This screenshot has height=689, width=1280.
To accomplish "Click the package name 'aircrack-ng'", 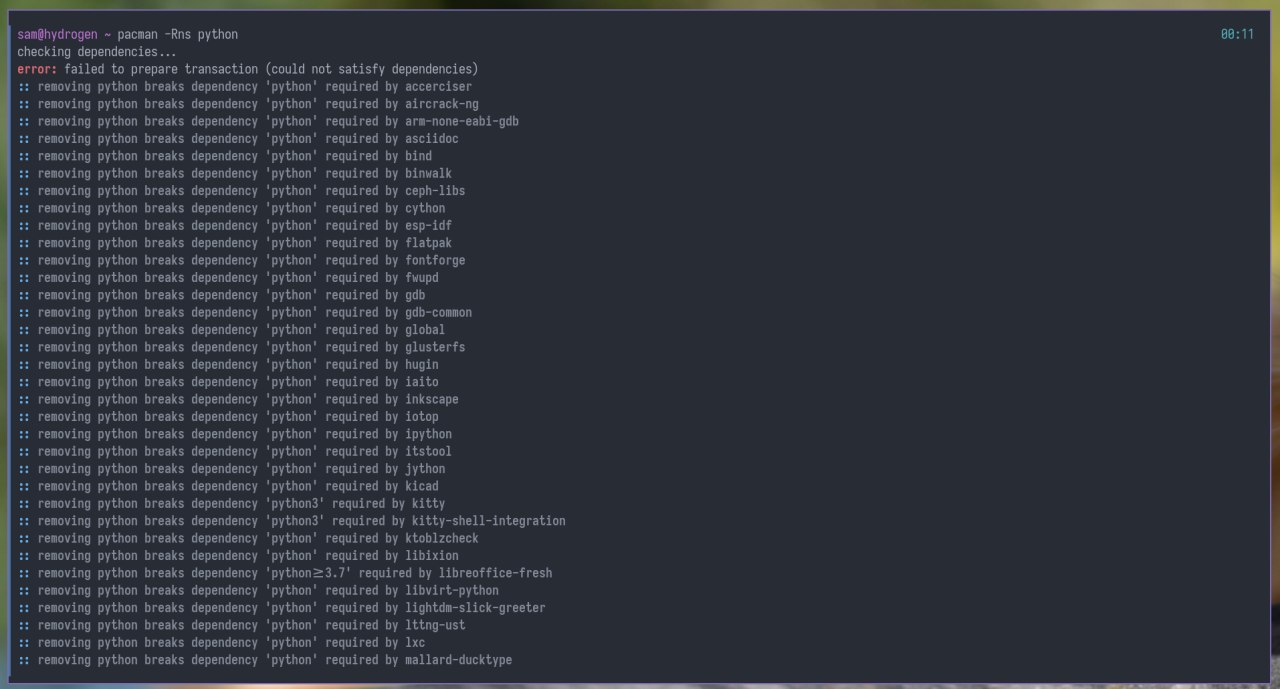I will click(x=441, y=104).
